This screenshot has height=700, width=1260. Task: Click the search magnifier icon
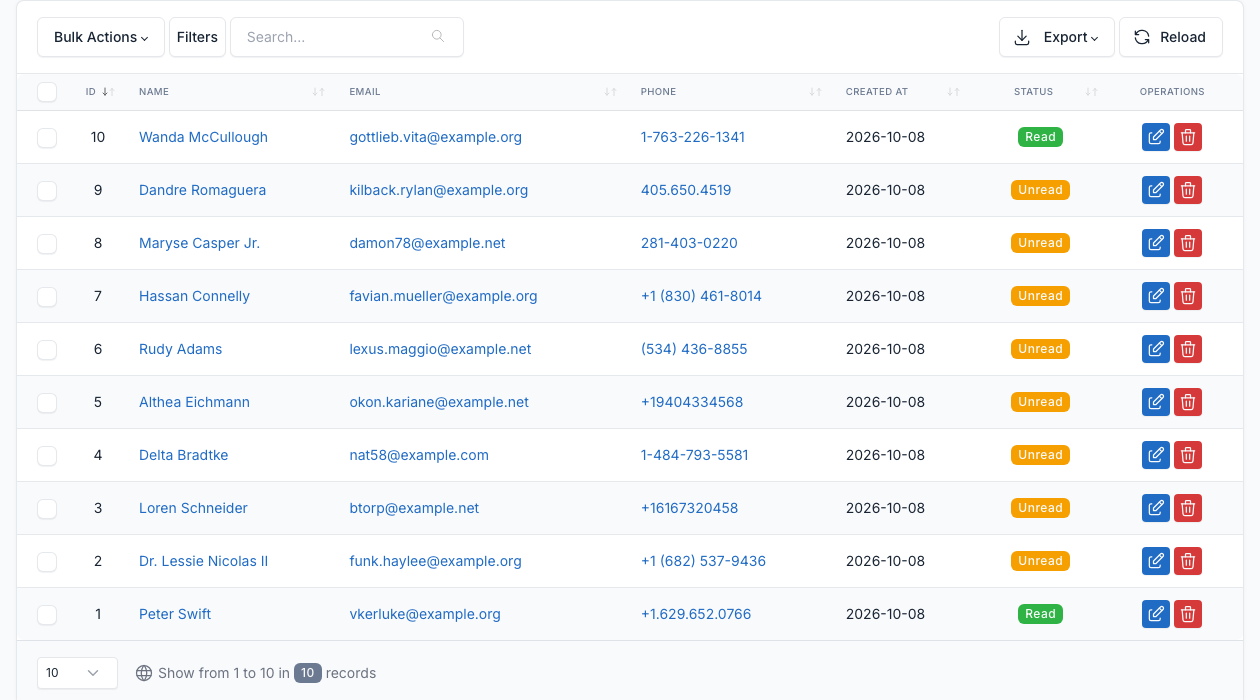coord(438,37)
